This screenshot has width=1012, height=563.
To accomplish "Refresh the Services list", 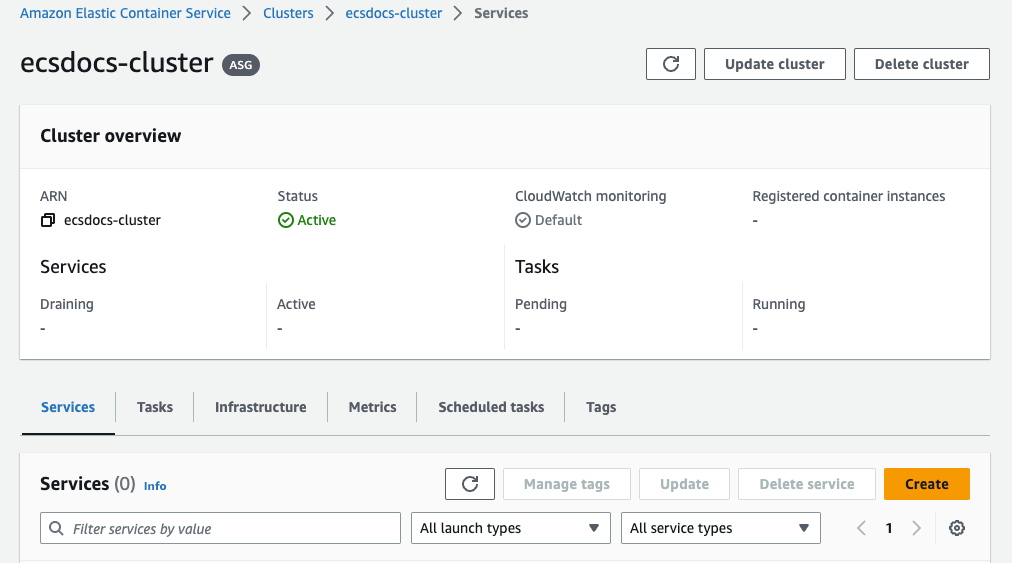I will (470, 484).
